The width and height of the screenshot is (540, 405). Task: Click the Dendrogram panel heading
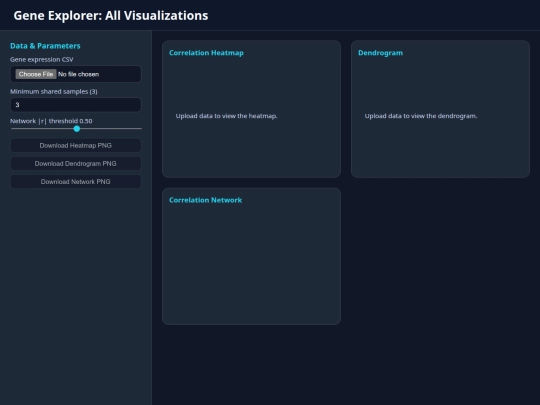coord(381,53)
